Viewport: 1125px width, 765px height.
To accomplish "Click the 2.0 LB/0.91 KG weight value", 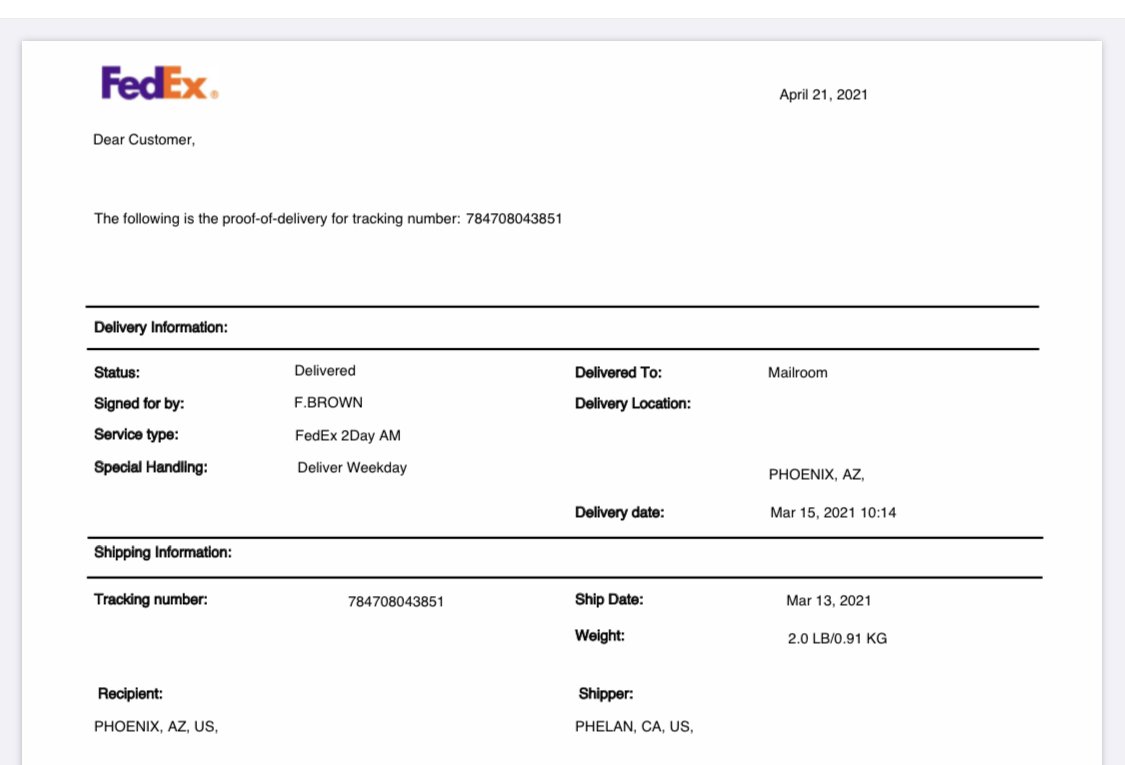I will click(837, 638).
